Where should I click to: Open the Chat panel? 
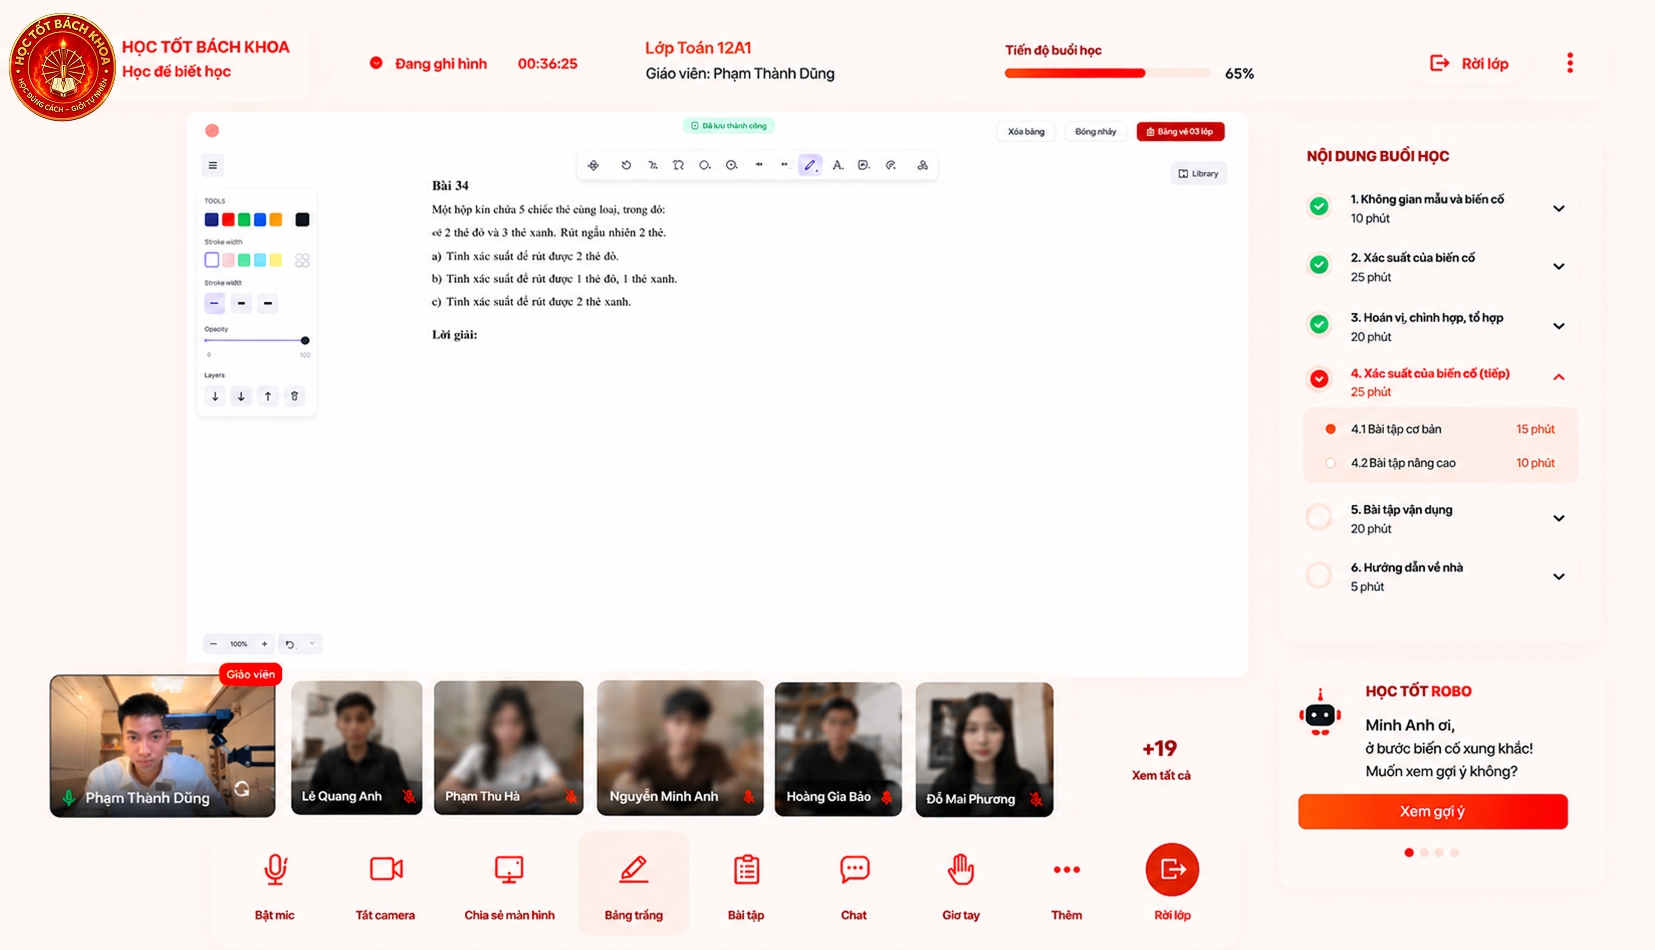coord(854,884)
